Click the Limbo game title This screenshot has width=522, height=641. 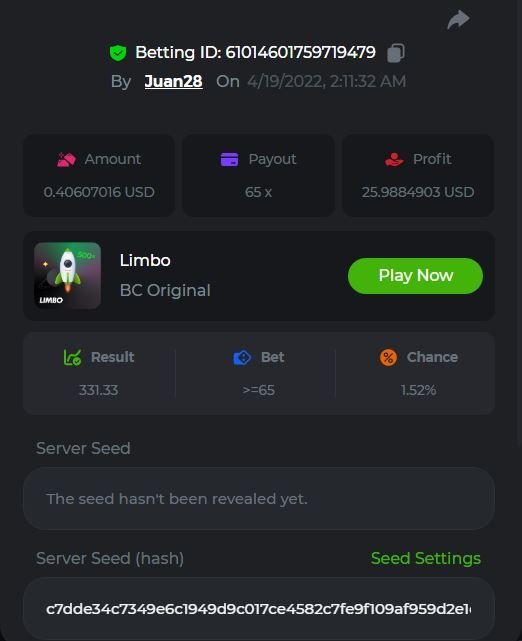tap(145, 260)
